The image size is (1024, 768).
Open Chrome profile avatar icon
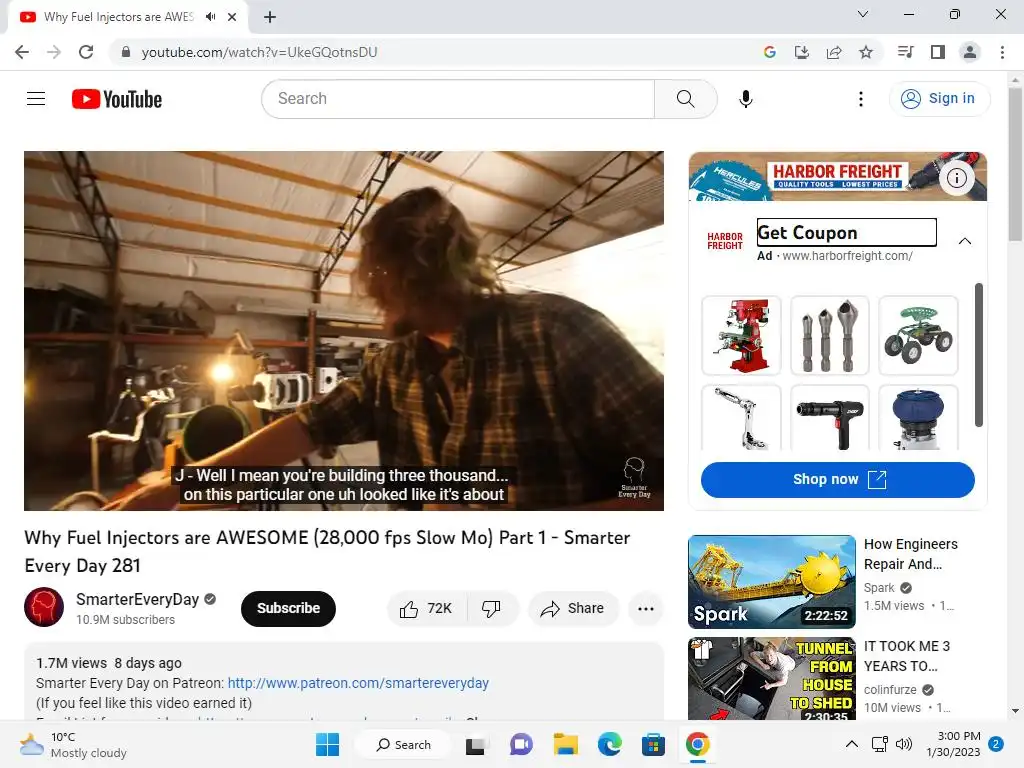[970, 52]
